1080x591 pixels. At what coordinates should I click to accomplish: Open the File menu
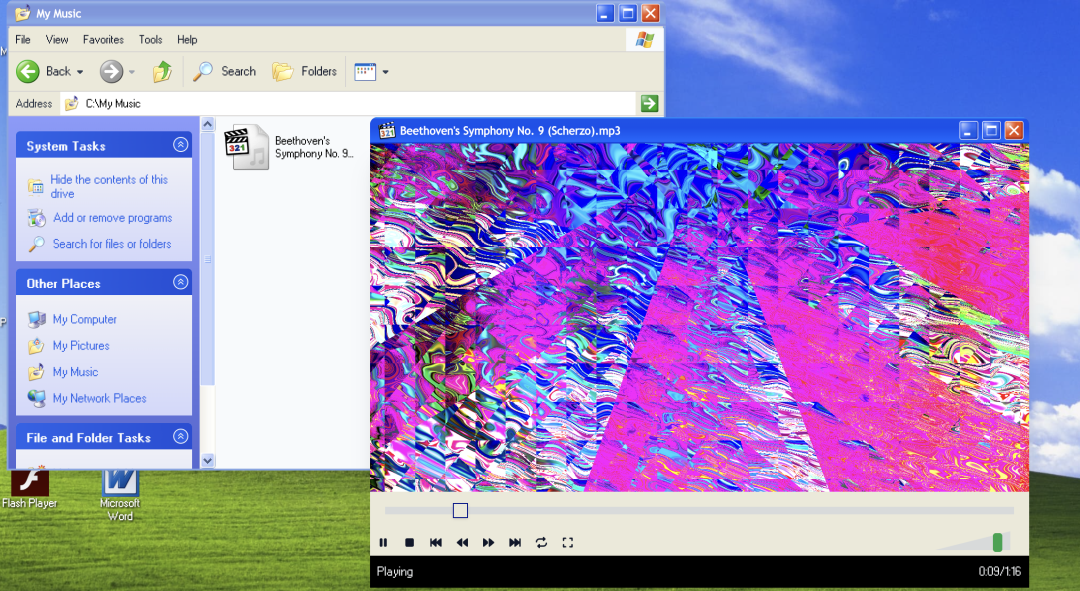(x=23, y=39)
